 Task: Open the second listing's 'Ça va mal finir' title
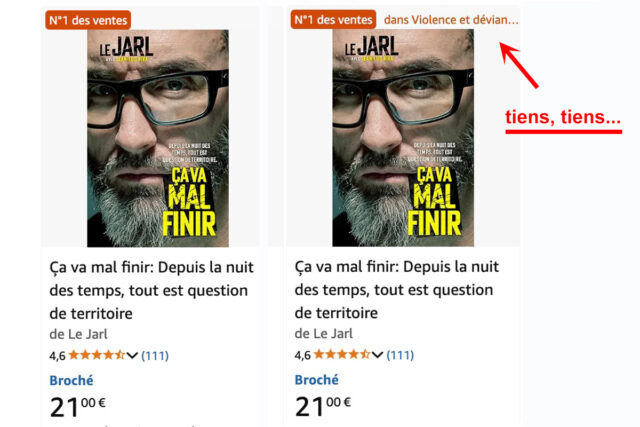397,290
